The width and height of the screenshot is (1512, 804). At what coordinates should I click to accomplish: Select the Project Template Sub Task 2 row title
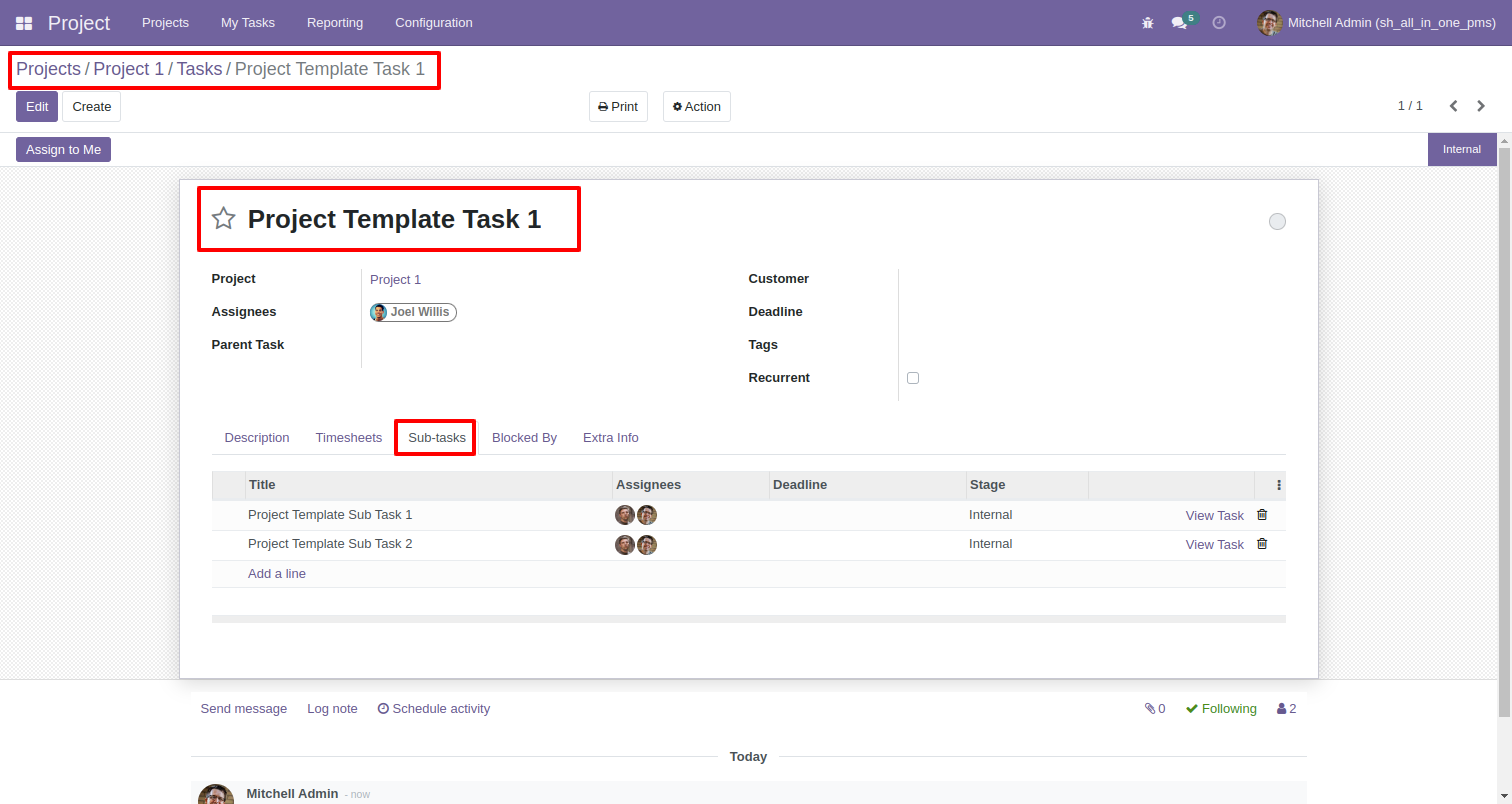pyautogui.click(x=330, y=544)
